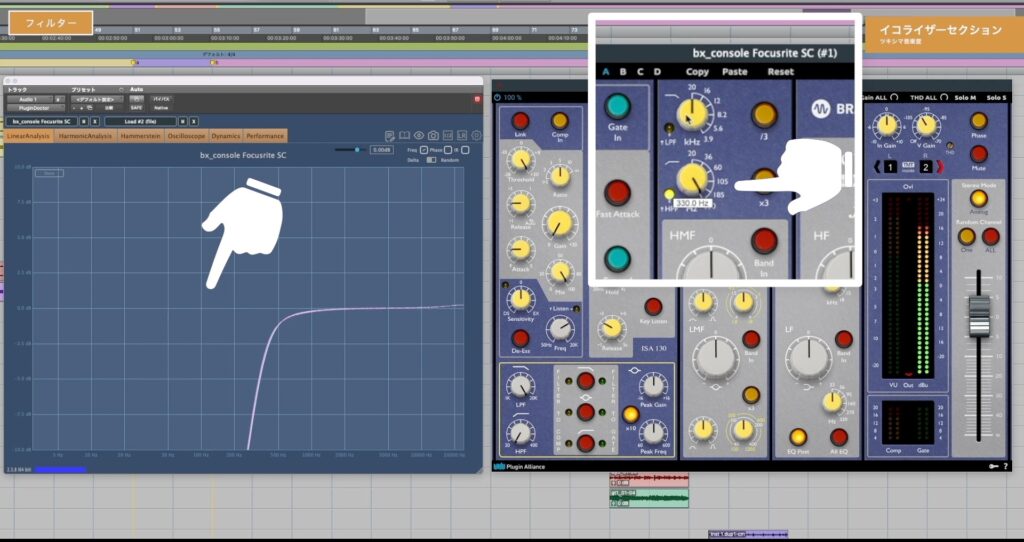Toggle the Phase invert button

(978, 121)
